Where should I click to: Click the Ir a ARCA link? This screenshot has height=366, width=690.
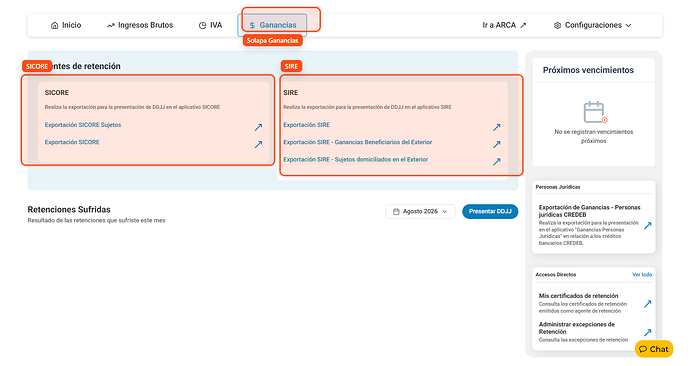click(504, 25)
